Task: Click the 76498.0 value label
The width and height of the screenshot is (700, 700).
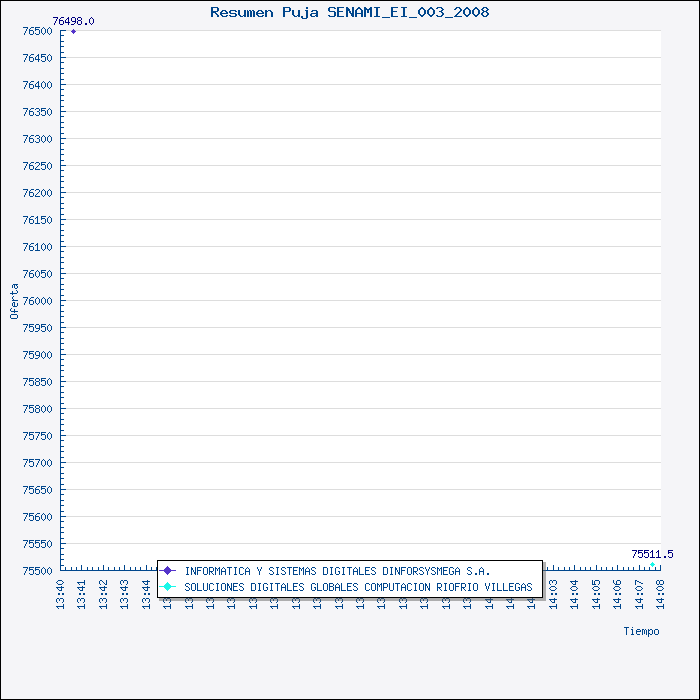Action: pos(73,21)
